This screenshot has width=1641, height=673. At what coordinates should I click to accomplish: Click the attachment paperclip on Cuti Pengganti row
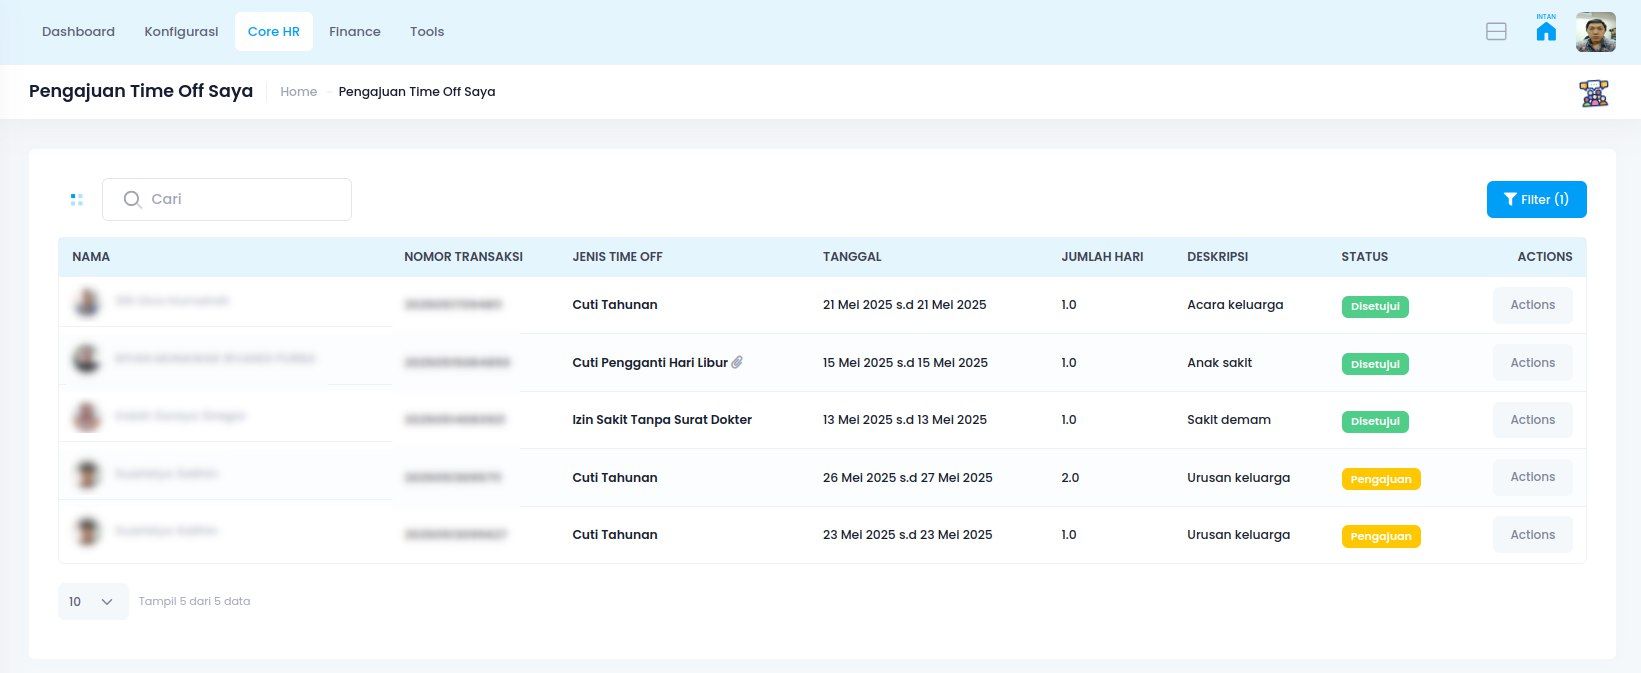click(737, 362)
